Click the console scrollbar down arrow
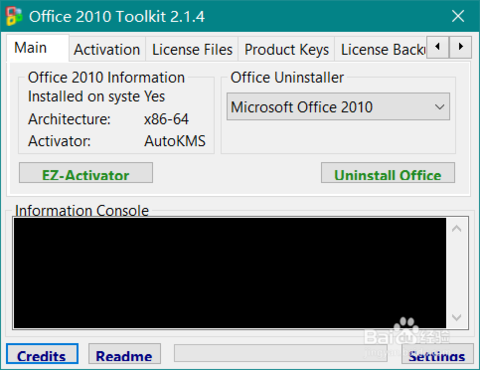 pyautogui.click(x=457, y=317)
